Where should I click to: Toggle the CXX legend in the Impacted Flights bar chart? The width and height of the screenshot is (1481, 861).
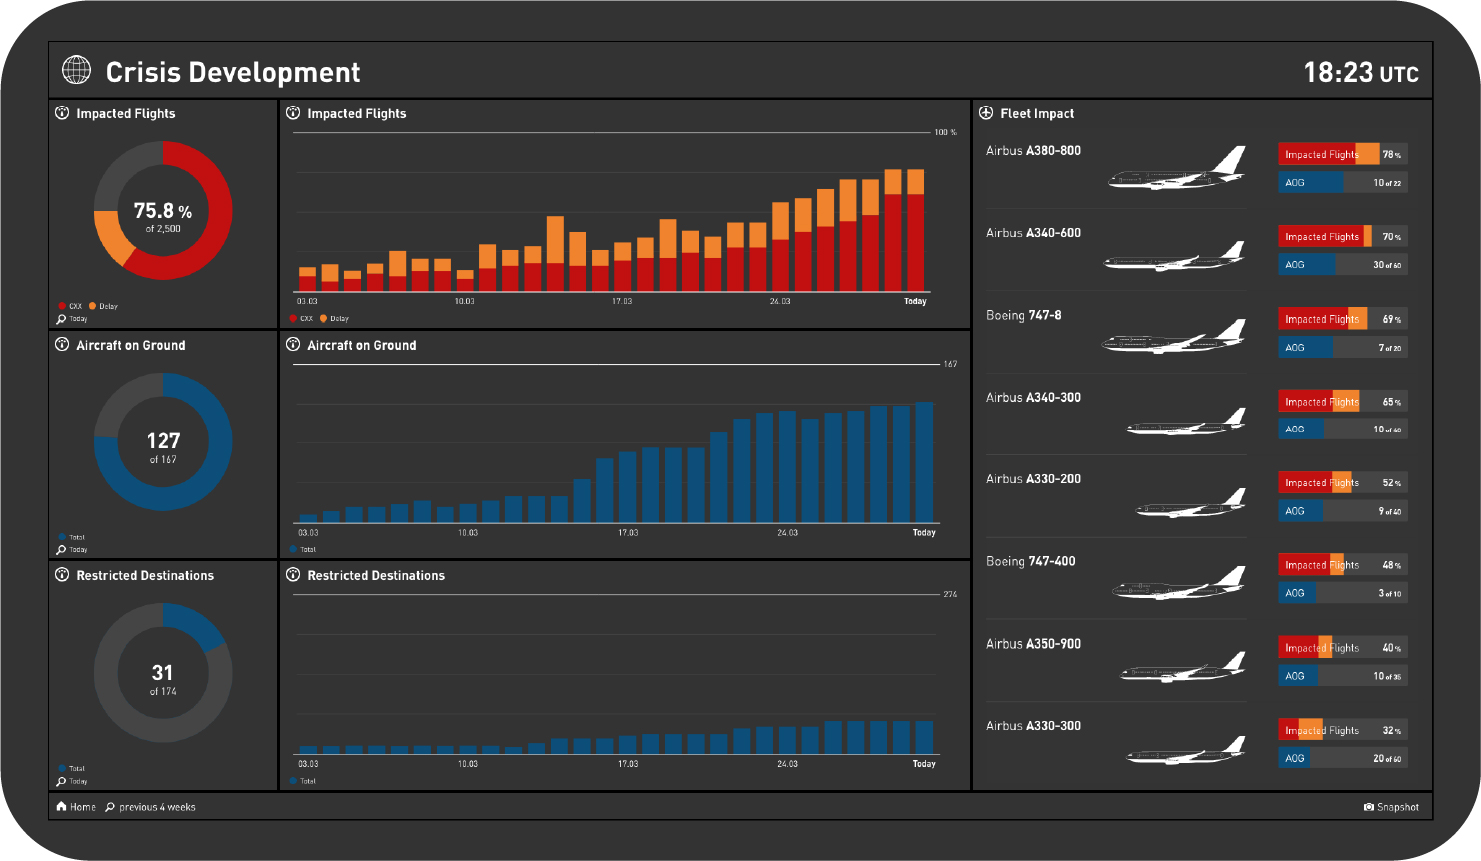[x=301, y=319]
